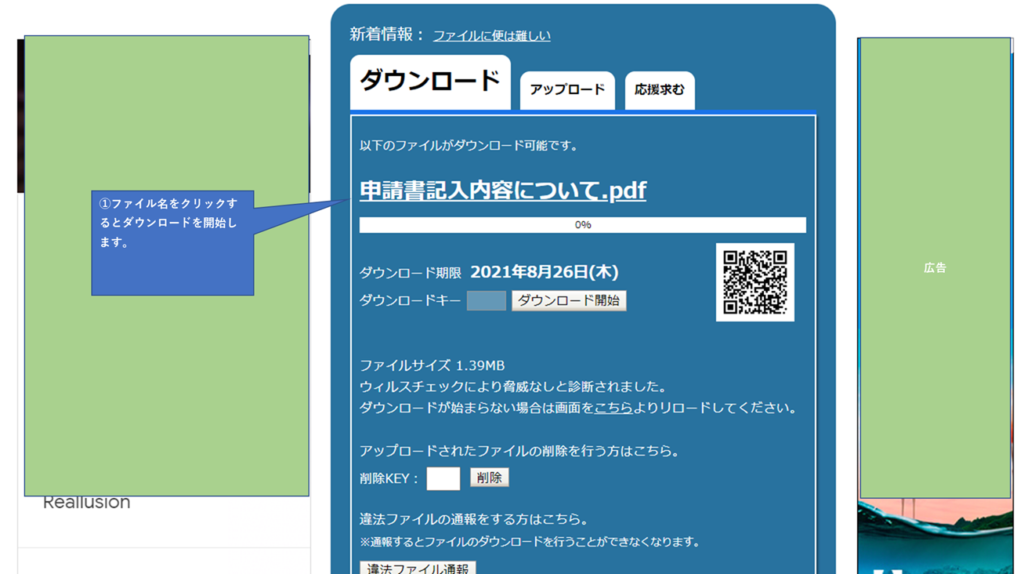The height and width of the screenshot is (574, 1024).
Task: Click the ダウンロードキー input field
Action: (486, 301)
